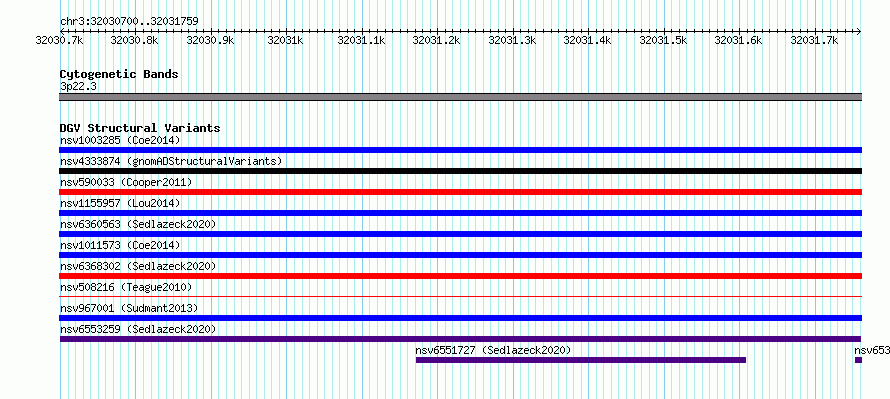
Task: Click the nsv508216 (Teague2010) label
Action: point(126,287)
